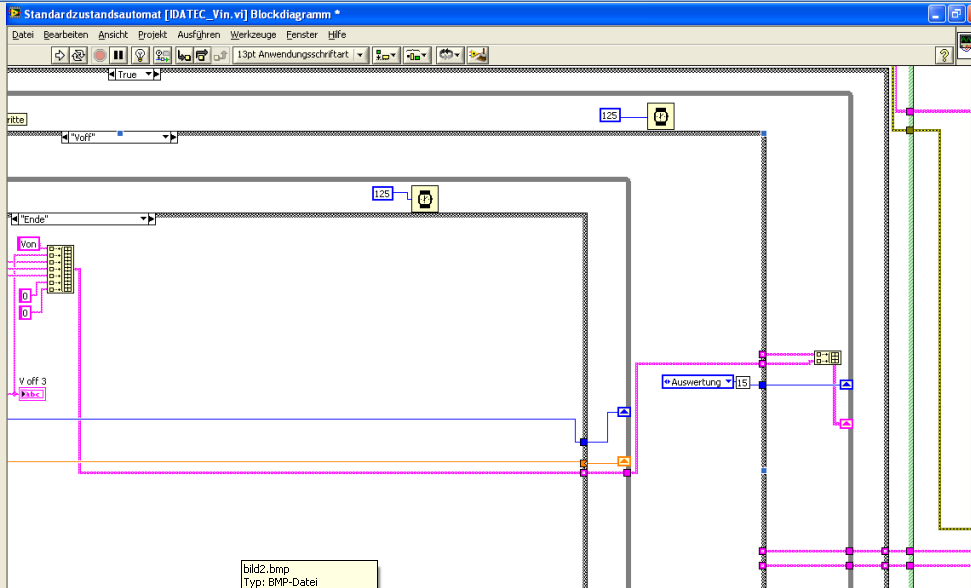Select the array function wired to Von

(61, 269)
